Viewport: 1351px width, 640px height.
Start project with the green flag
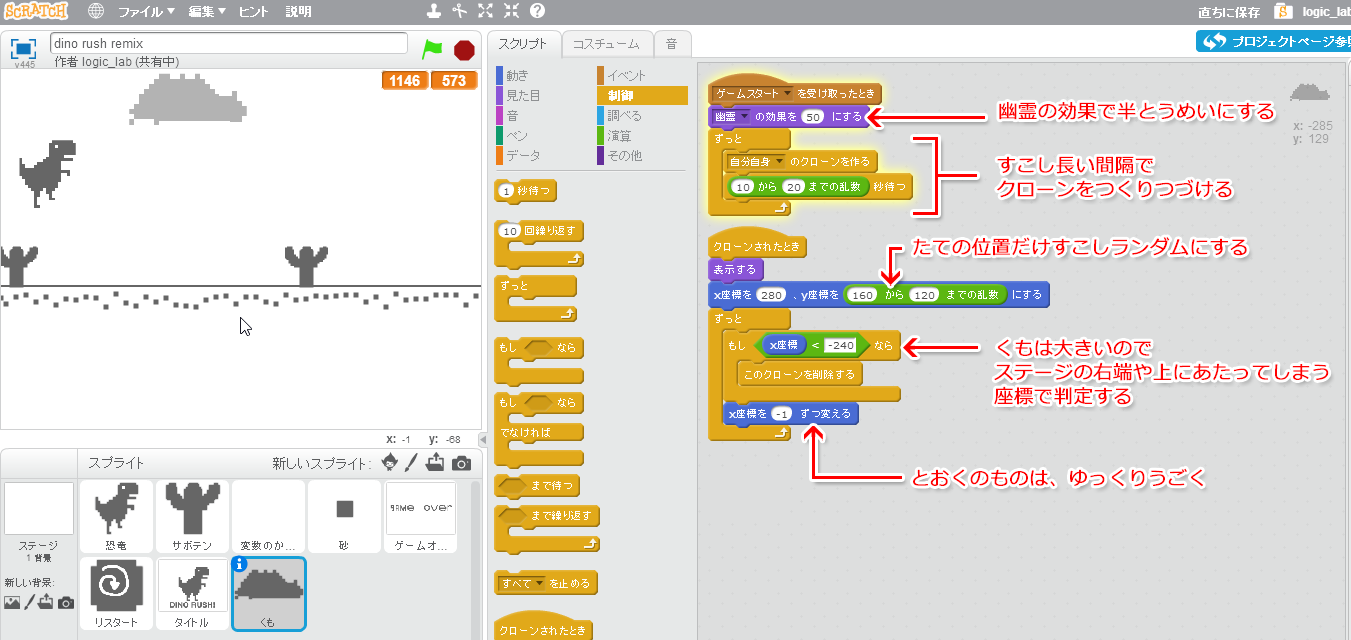click(432, 49)
